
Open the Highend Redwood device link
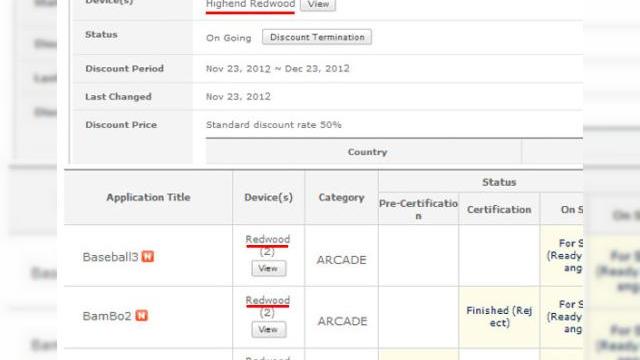click(250, 4)
